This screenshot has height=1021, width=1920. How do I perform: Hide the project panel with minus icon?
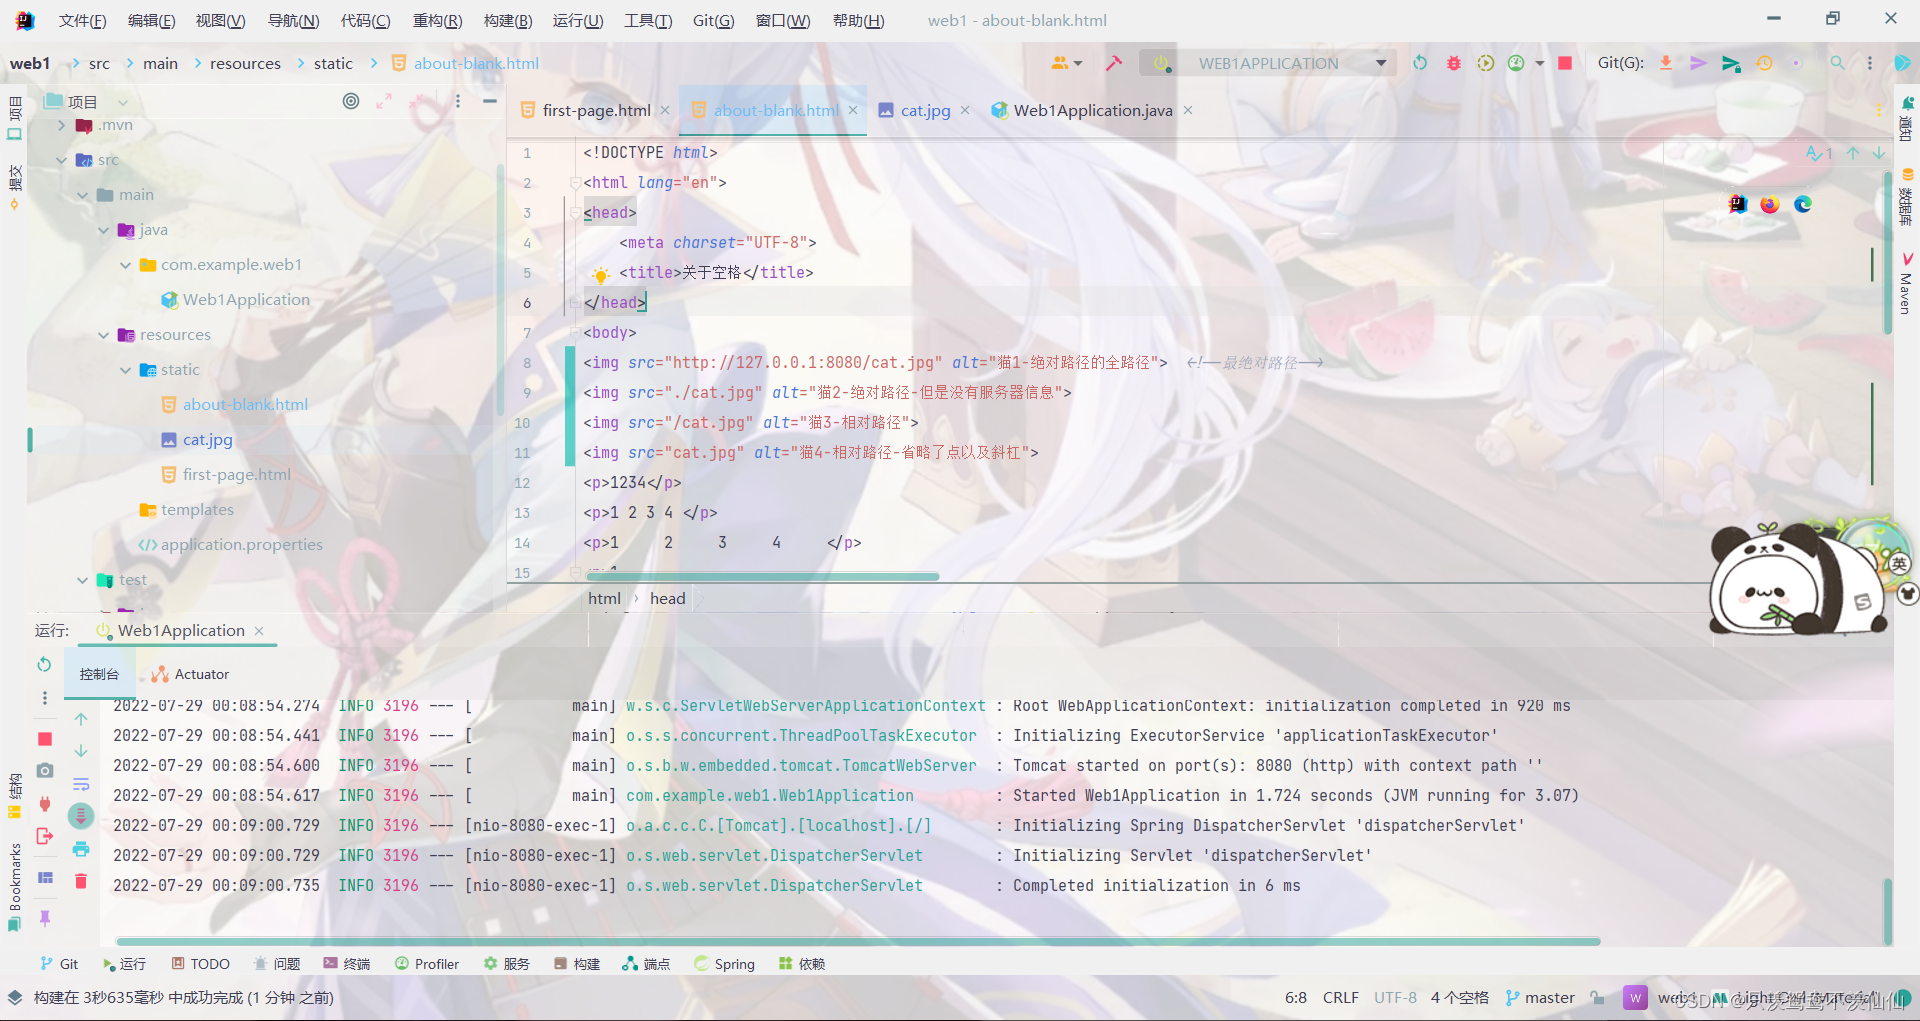point(490,101)
